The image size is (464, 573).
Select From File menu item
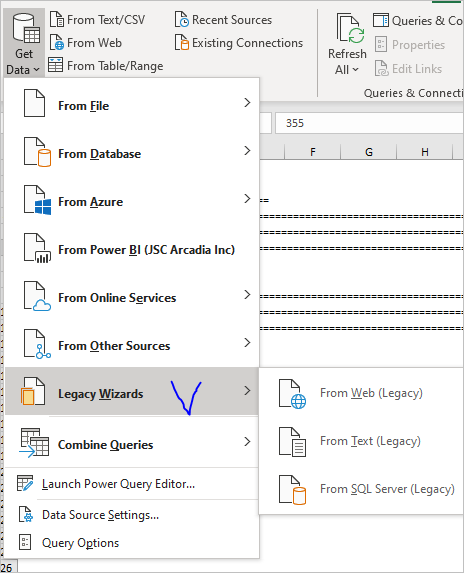click(x=132, y=103)
